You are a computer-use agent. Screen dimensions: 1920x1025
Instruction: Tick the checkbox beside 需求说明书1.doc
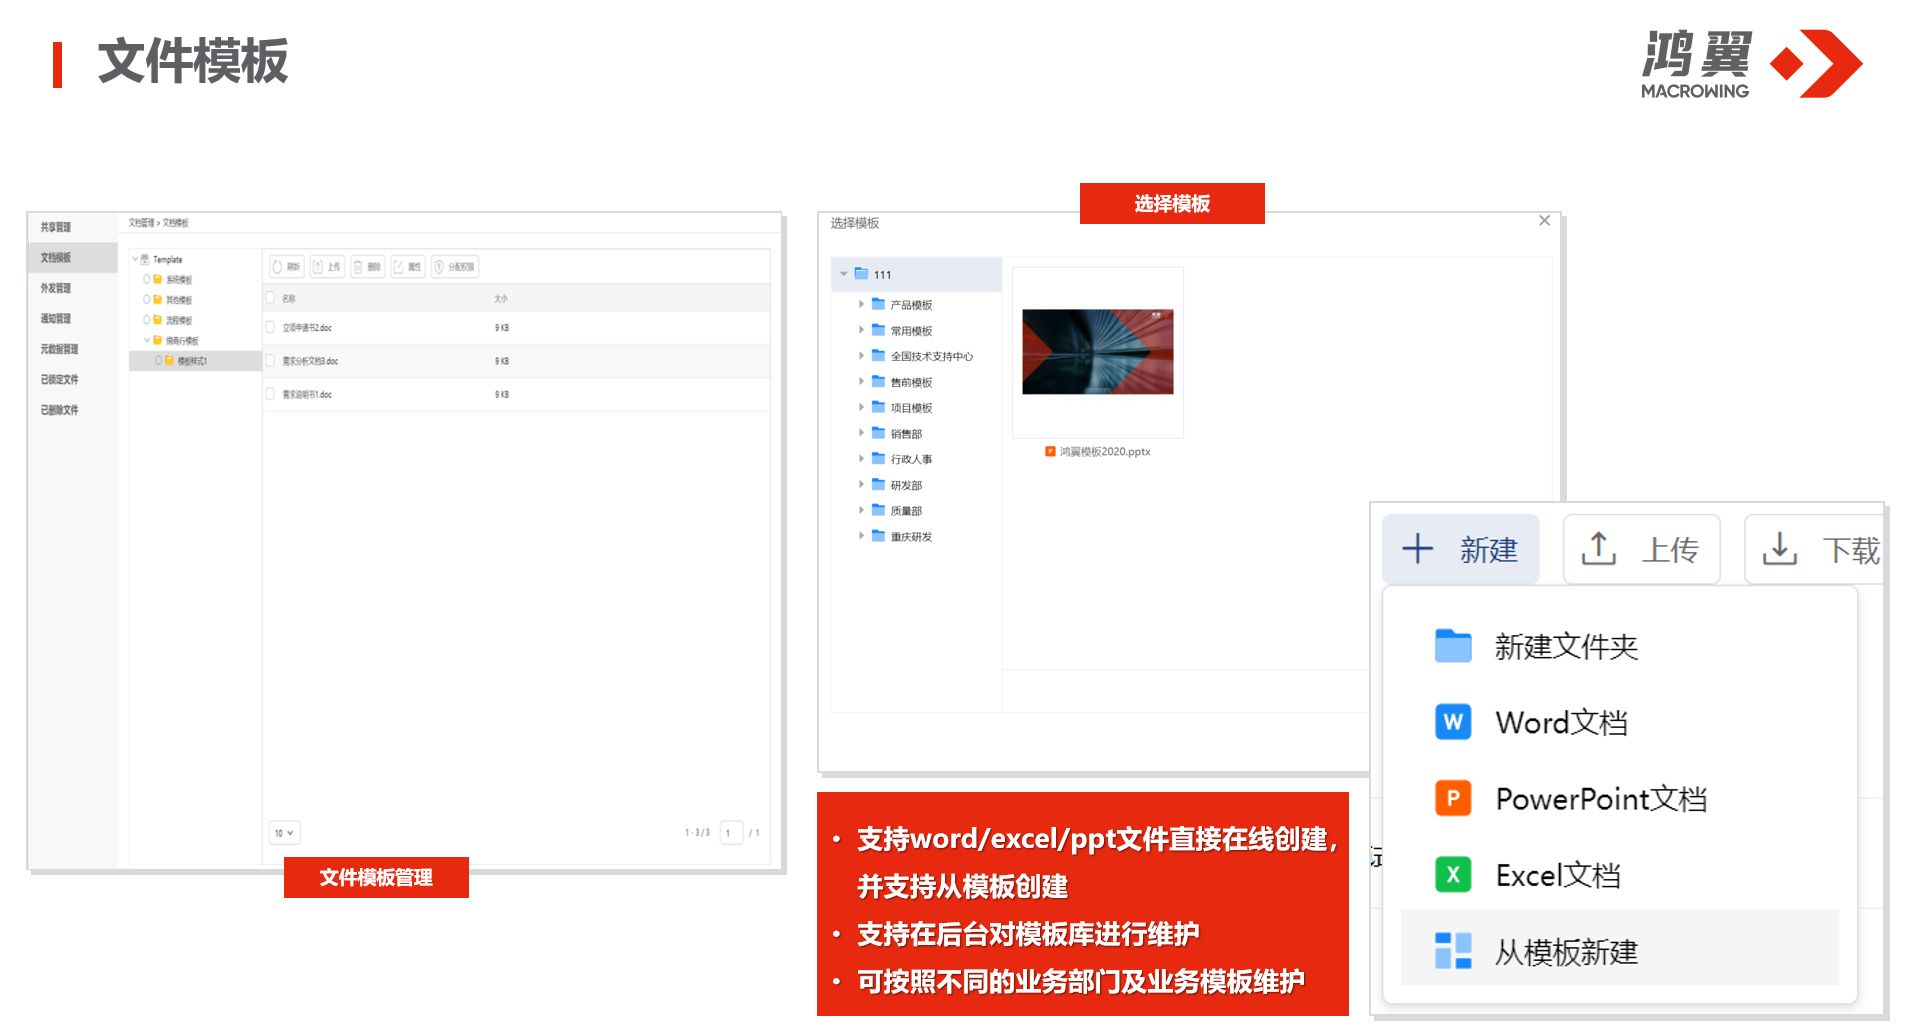pyautogui.click(x=270, y=394)
